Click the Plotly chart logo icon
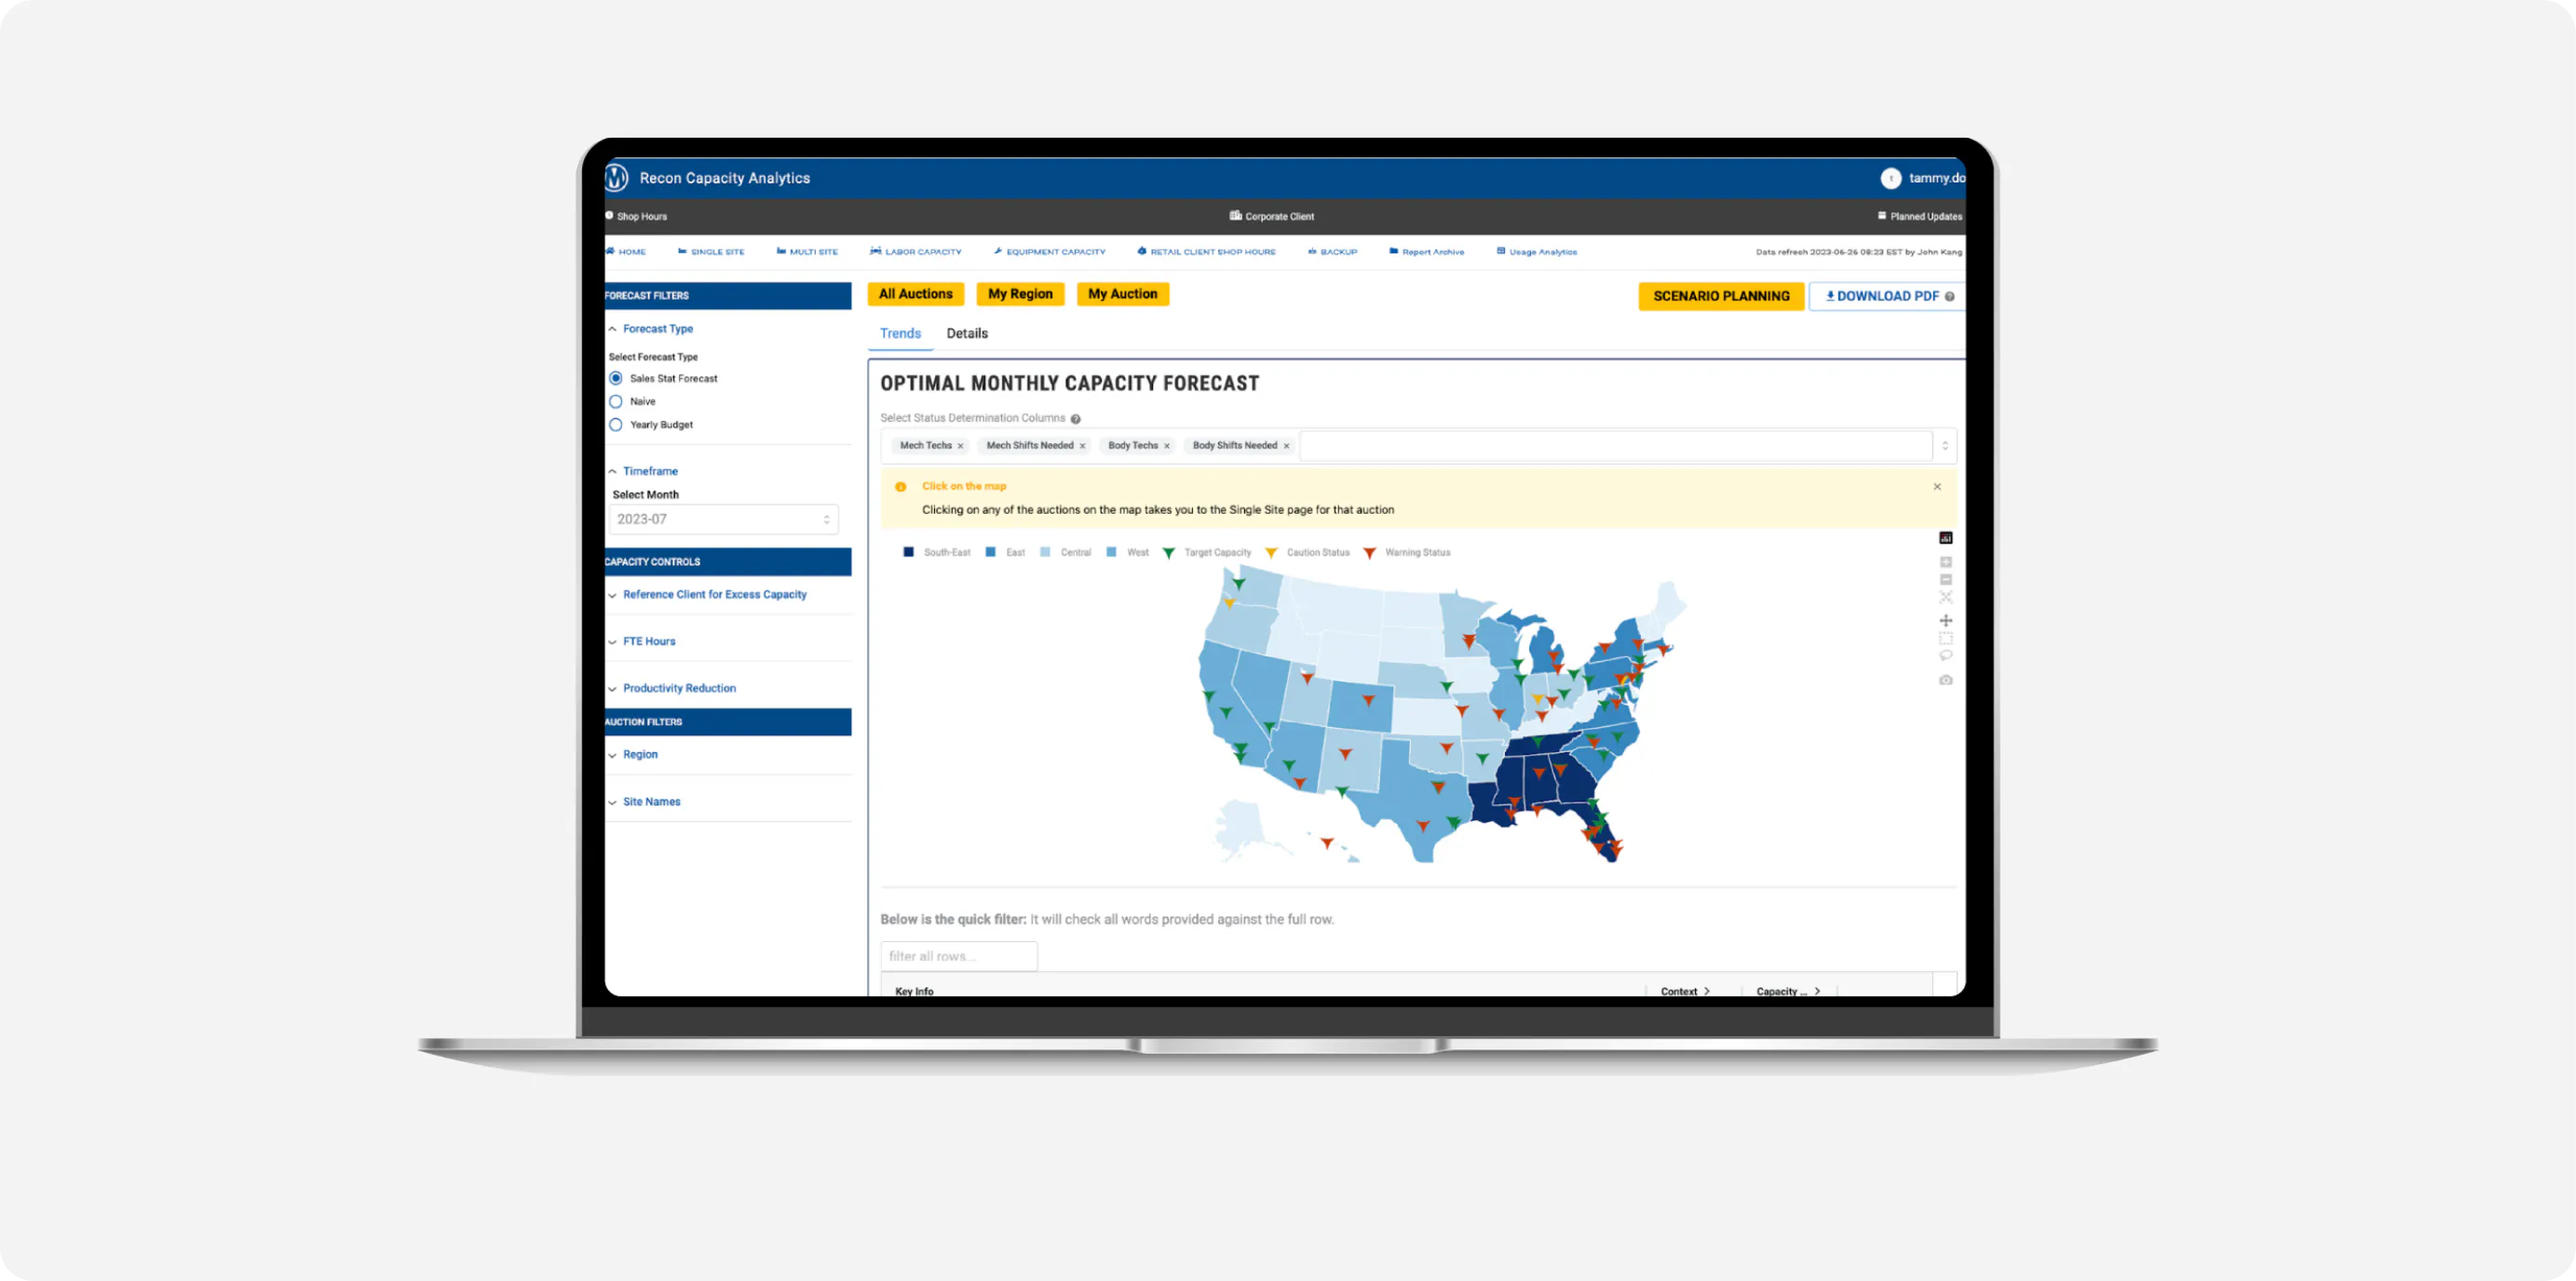 click(x=1945, y=538)
